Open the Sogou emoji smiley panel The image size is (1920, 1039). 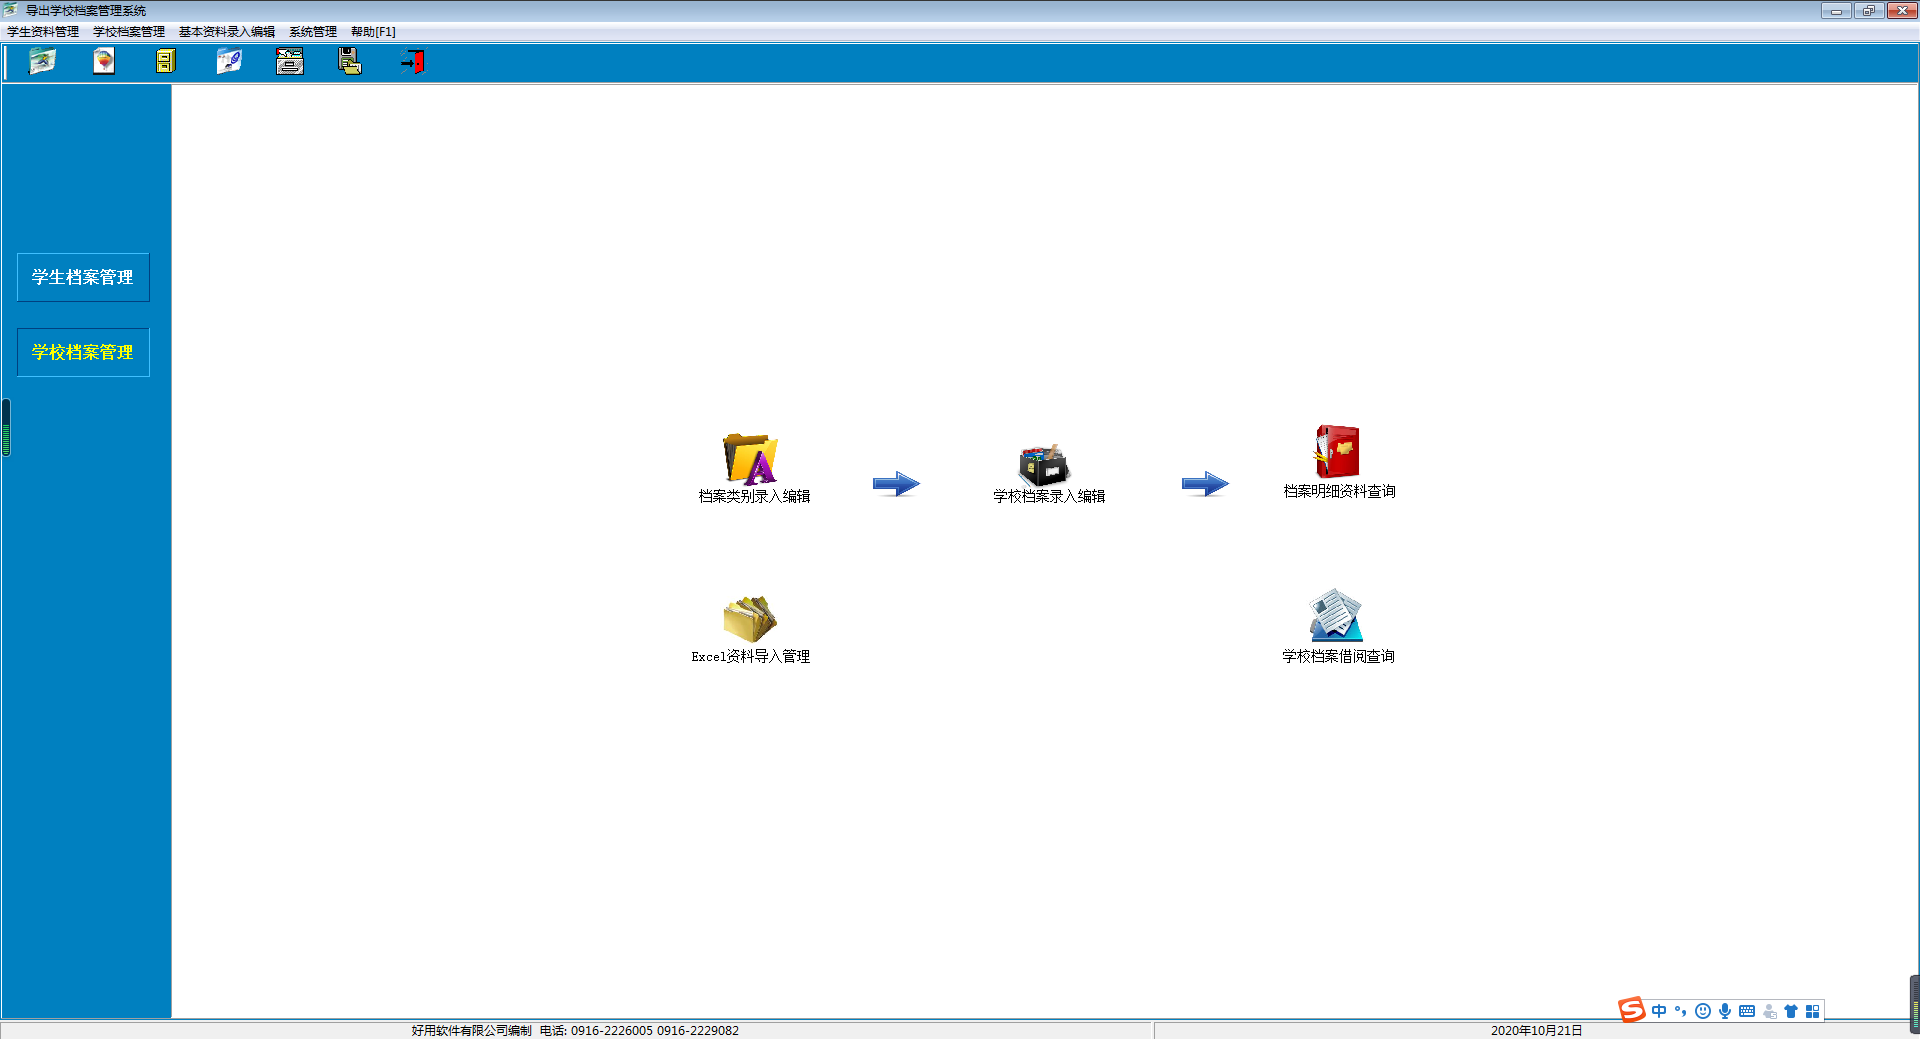point(1703,1011)
